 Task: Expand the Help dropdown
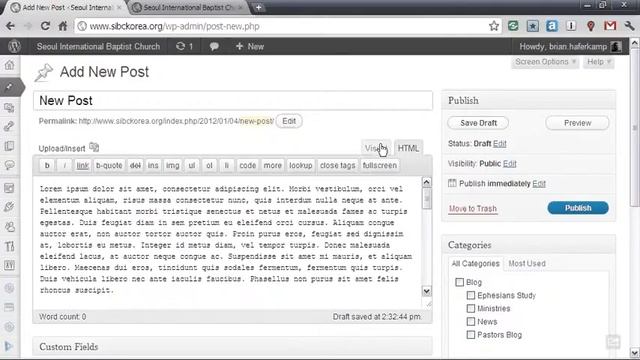(x=598, y=62)
